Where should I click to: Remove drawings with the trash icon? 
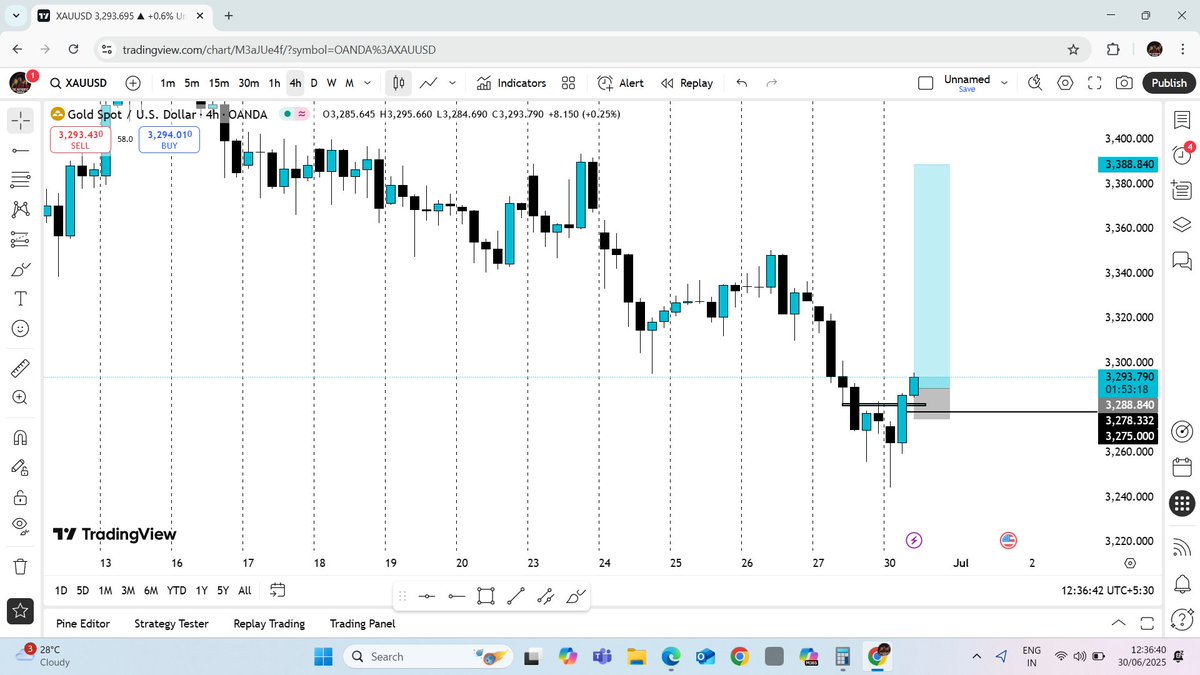(x=20, y=566)
